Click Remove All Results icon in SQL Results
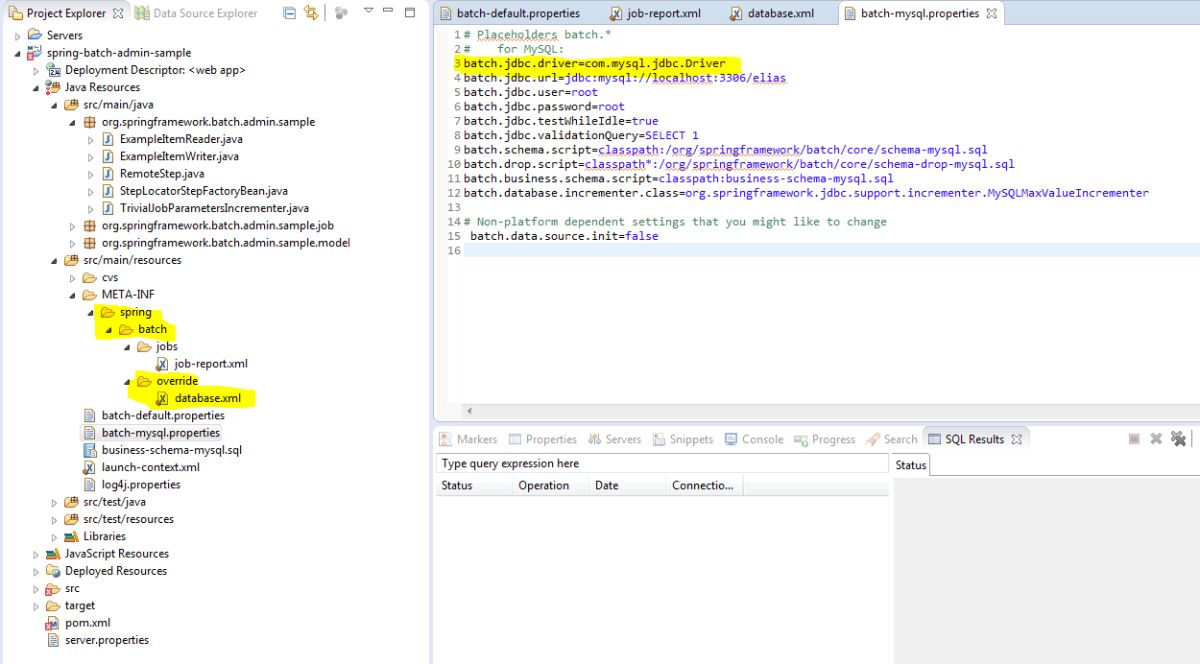The width and height of the screenshot is (1200, 664). pyautogui.click(x=1178, y=439)
